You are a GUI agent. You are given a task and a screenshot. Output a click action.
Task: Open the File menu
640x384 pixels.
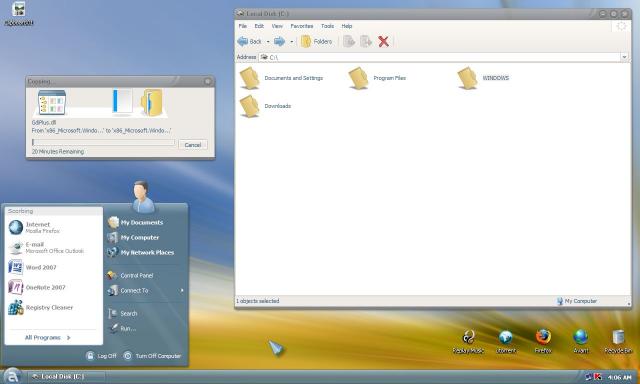tap(242, 26)
